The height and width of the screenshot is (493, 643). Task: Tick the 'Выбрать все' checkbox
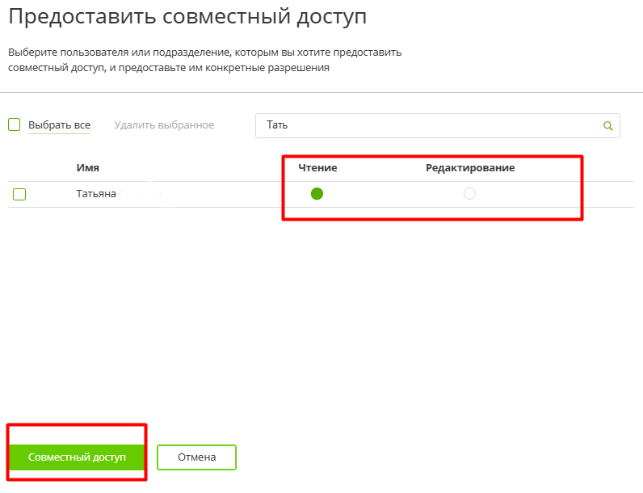coord(14,125)
